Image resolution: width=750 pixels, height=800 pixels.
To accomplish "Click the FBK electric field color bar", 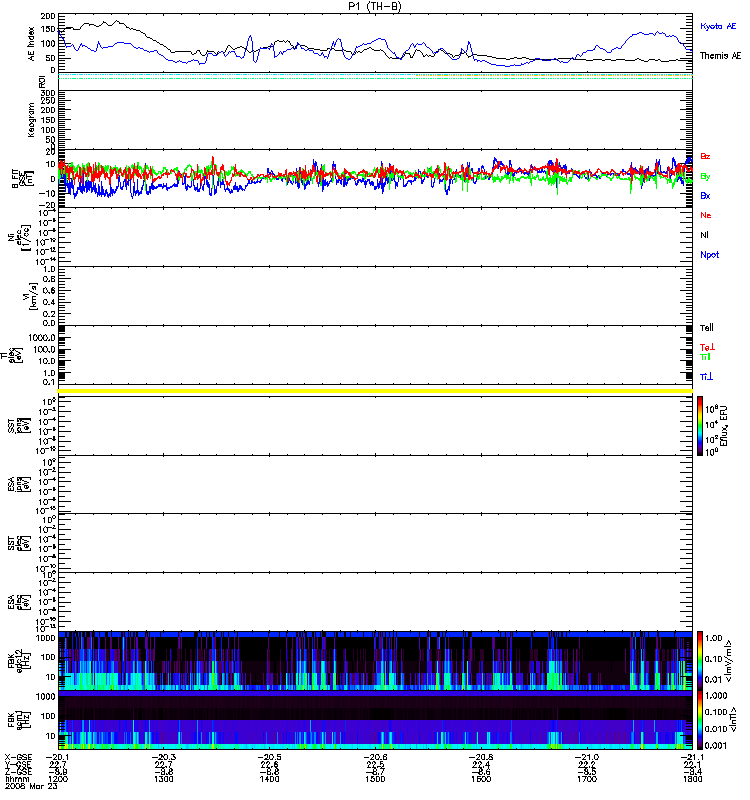I will (x=702, y=658).
